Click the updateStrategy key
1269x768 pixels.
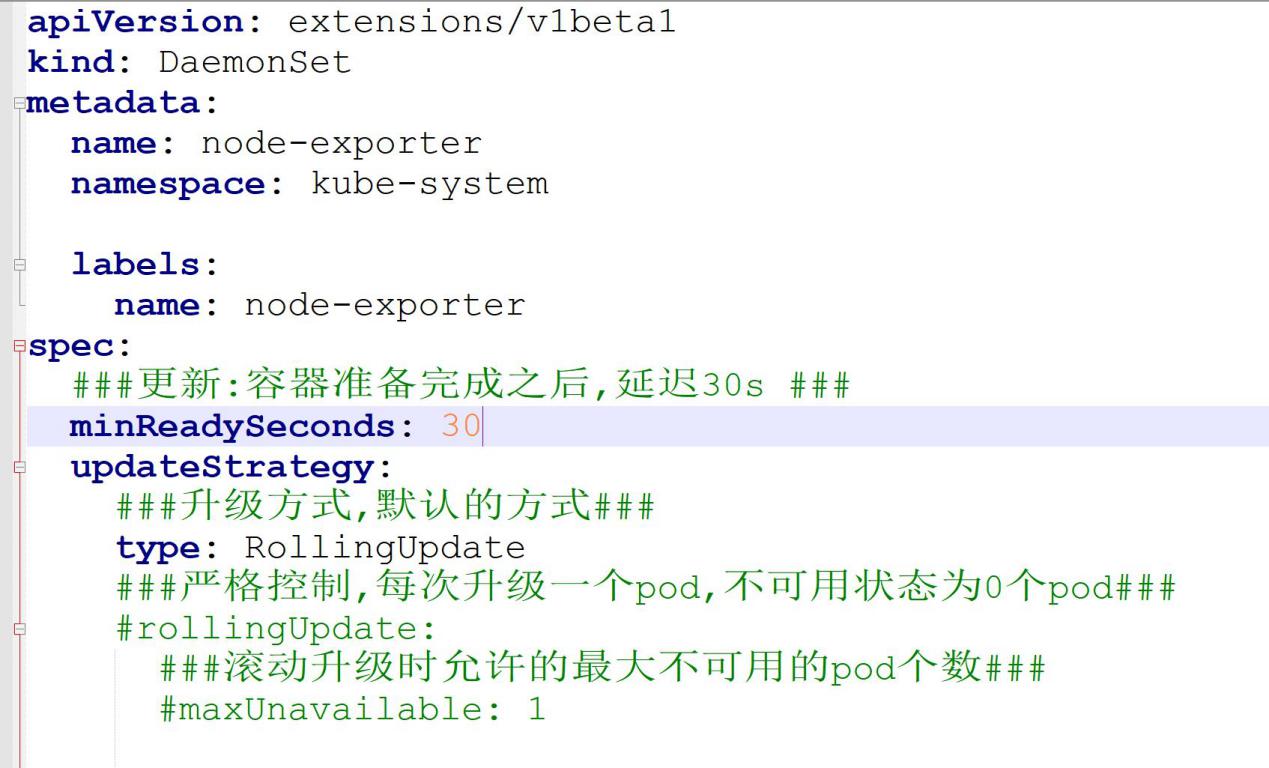pos(221,467)
